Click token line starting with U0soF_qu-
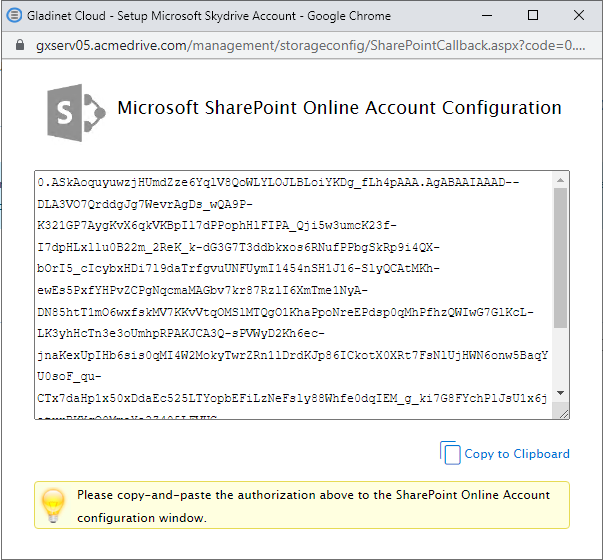603x560 pixels. coord(69,376)
